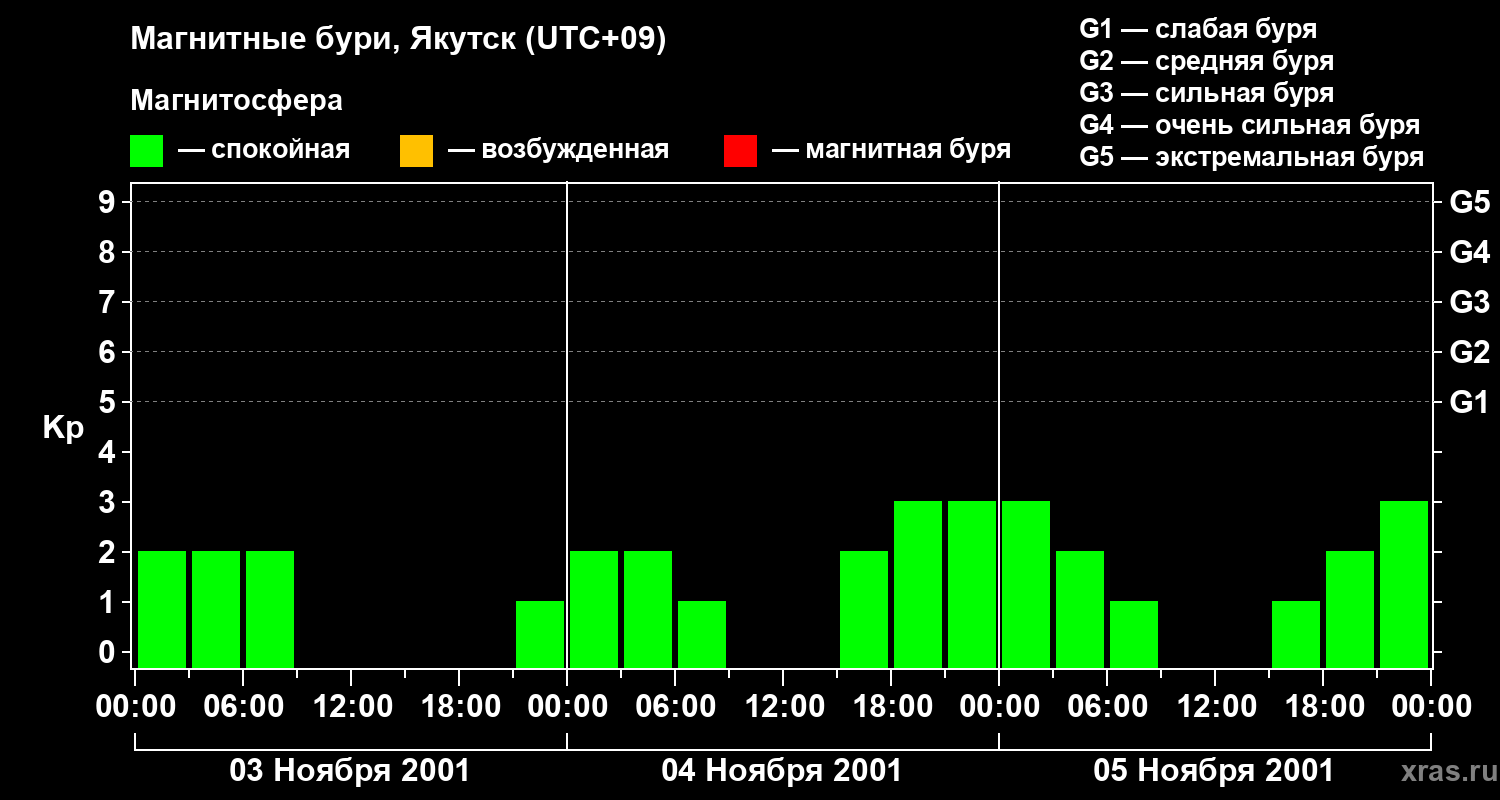Image resolution: width=1500 pixels, height=800 pixels.
Task: Click the '03 Ноября 2001' date label
Action: coord(350,771)
